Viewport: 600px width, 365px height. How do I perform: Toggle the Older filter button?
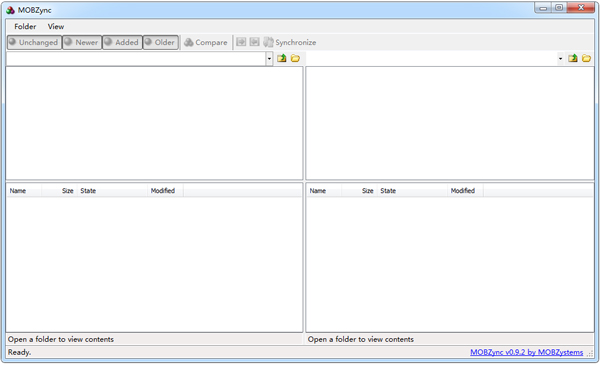pos(161,42)
